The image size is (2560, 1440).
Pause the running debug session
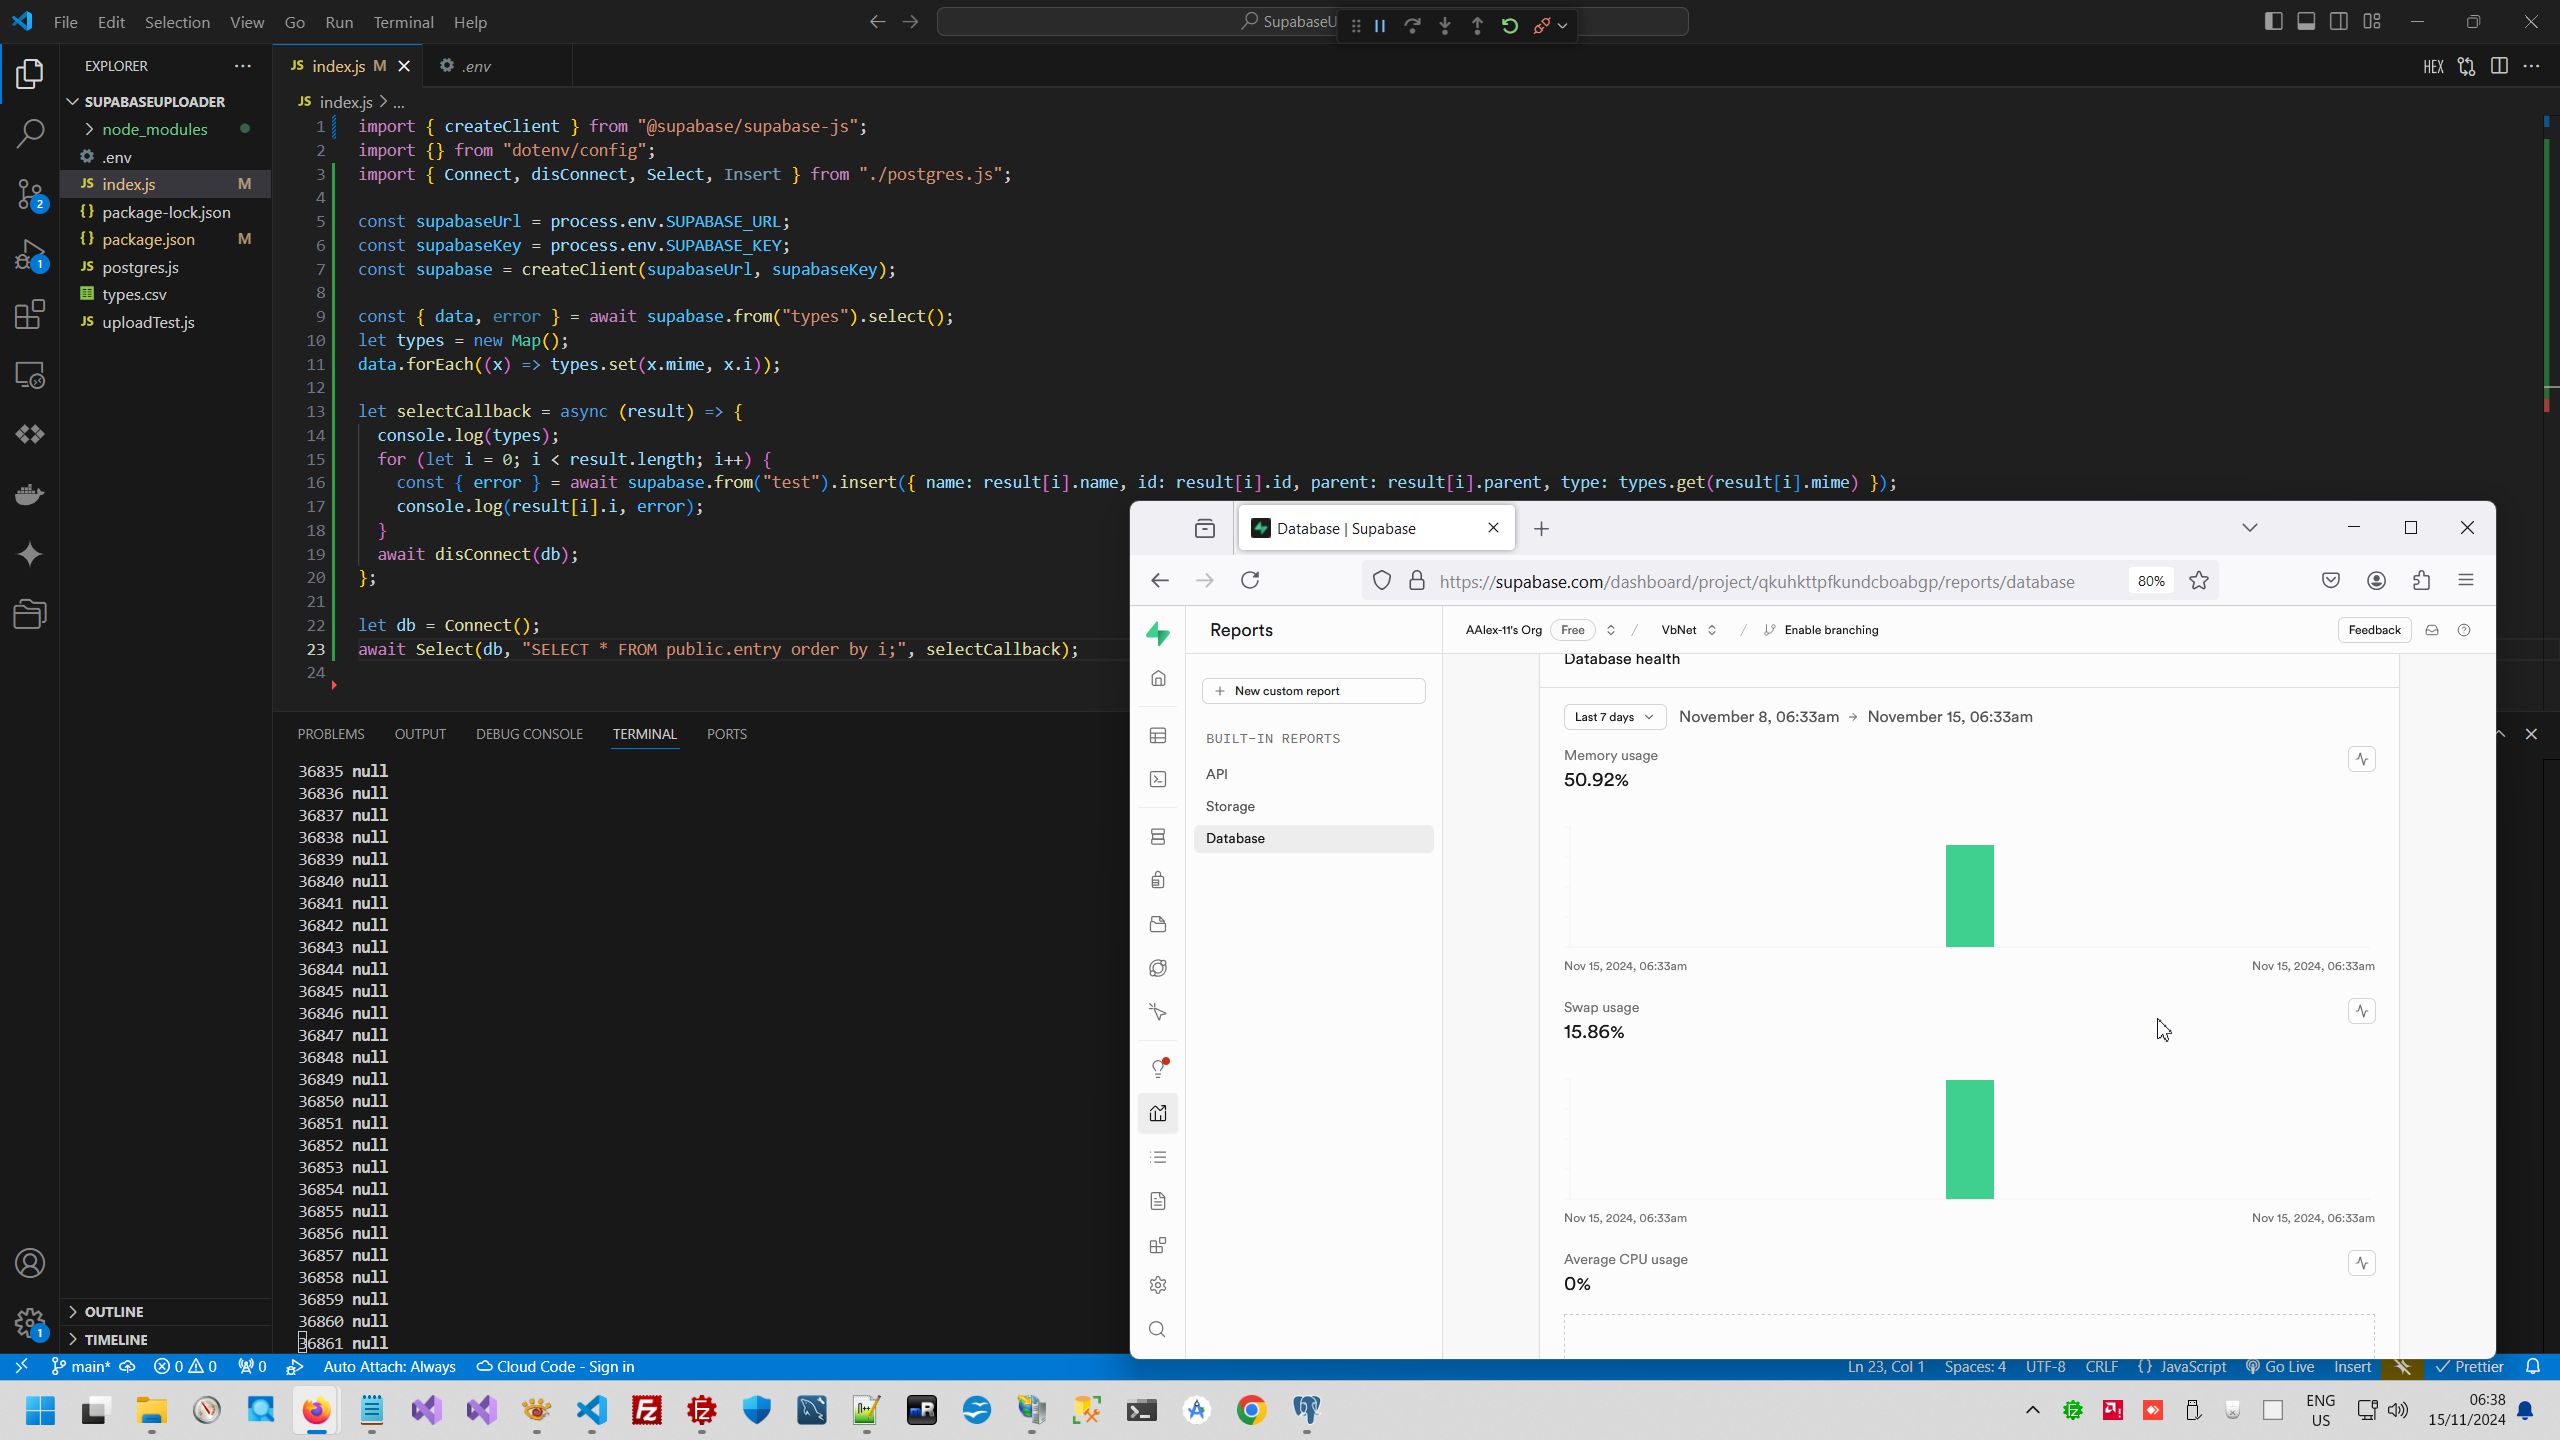click(1380, 25)
